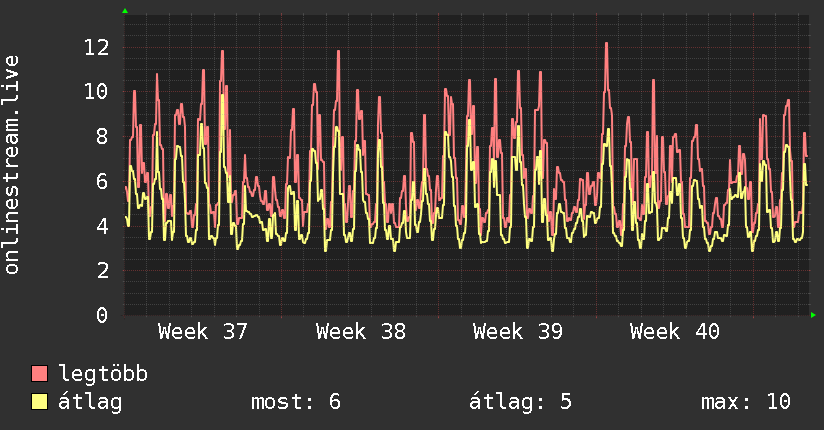Image resolution: width=824 pixels, height=430 pixels.
Task: Click the 'max: 10' statistic
Action: coord(746,402)
